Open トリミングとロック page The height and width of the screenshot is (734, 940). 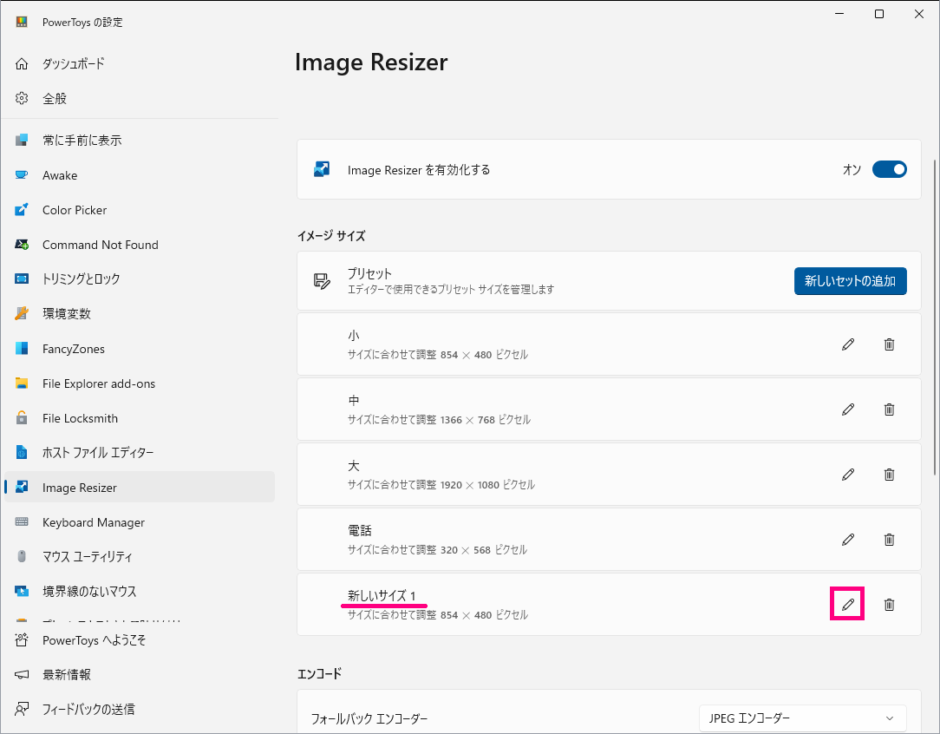coord(139,279)
